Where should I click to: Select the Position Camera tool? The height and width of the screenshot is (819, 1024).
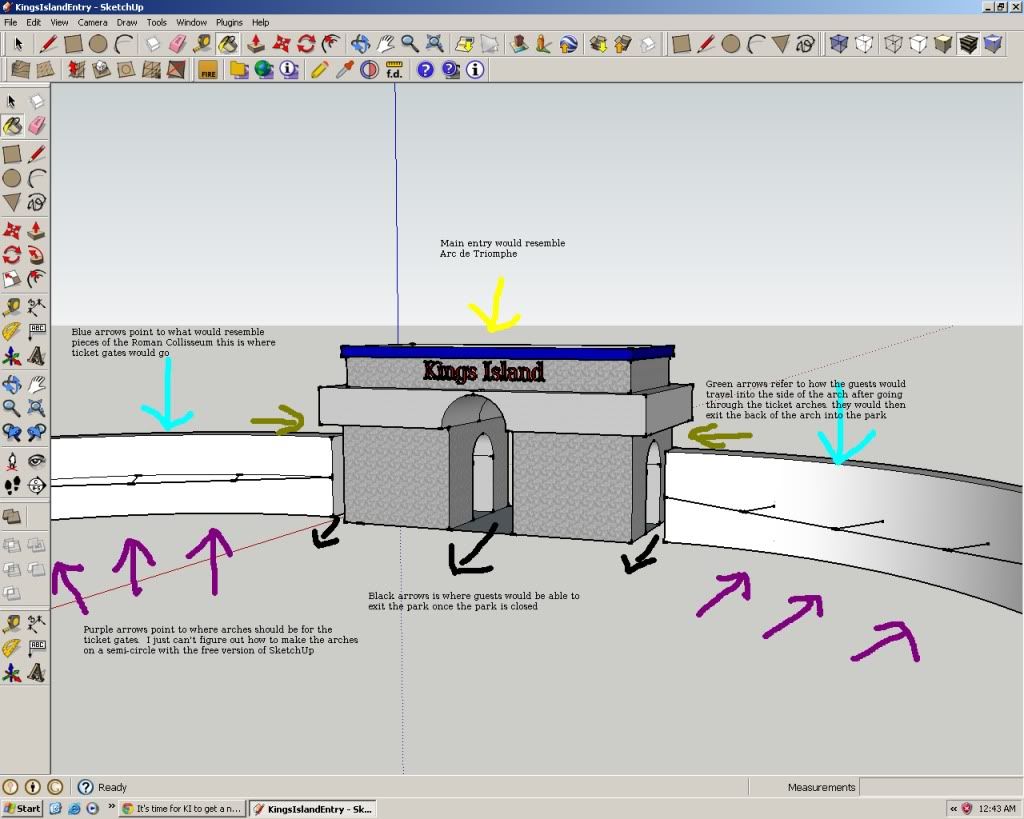coord(12,461)
